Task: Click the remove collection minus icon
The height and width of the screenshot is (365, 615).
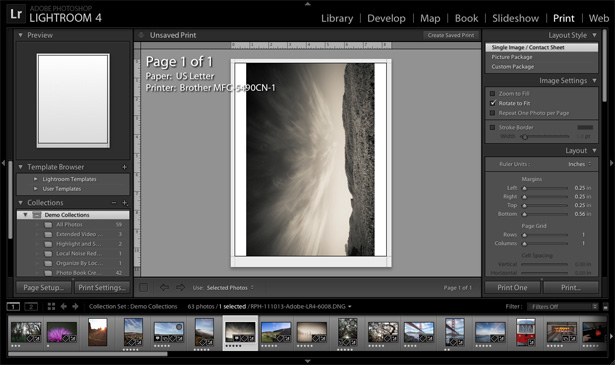Action: coord(114,203)
